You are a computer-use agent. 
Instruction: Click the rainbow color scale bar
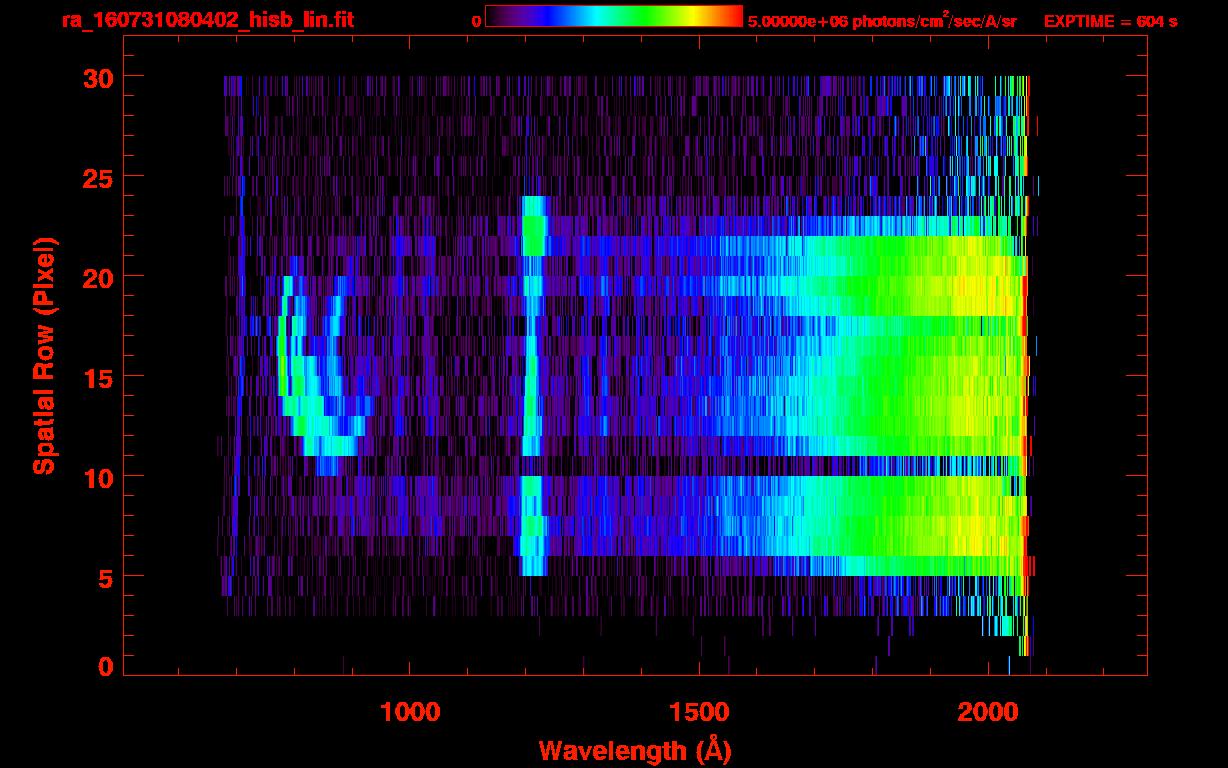(x=613, y=16)
